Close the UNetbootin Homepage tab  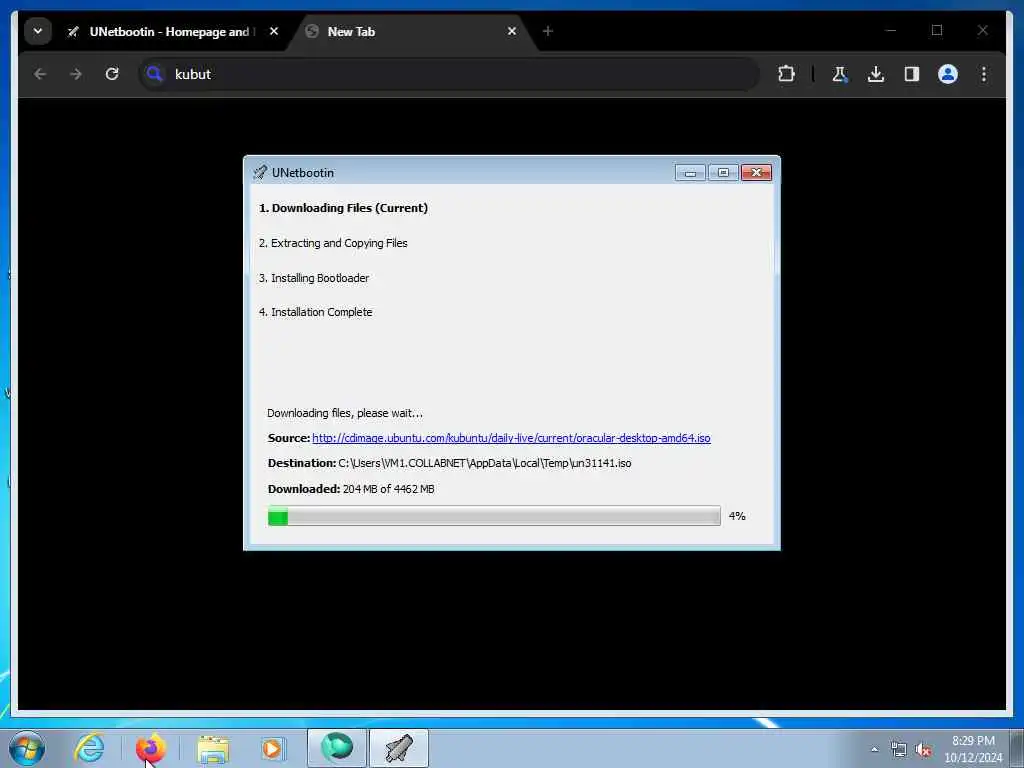click(x=274, y=31)
